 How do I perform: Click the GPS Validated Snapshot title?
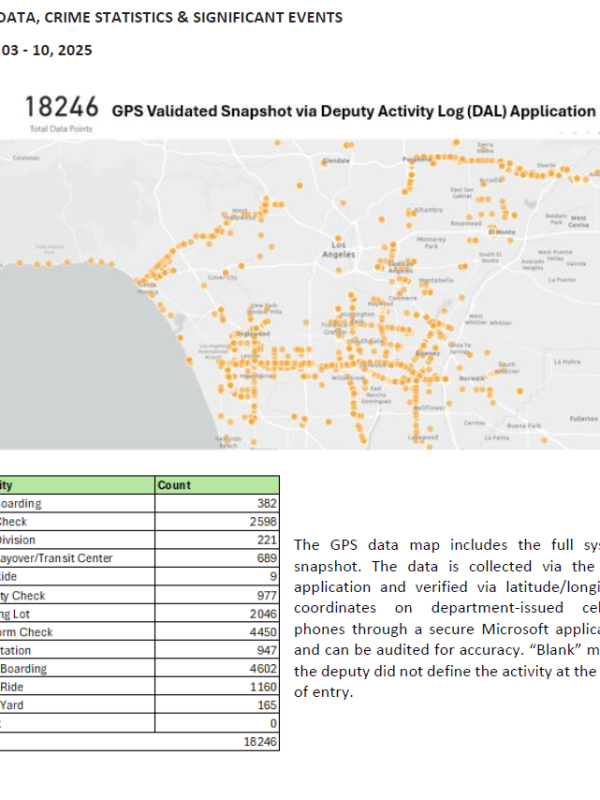click(x=353, y=111)
